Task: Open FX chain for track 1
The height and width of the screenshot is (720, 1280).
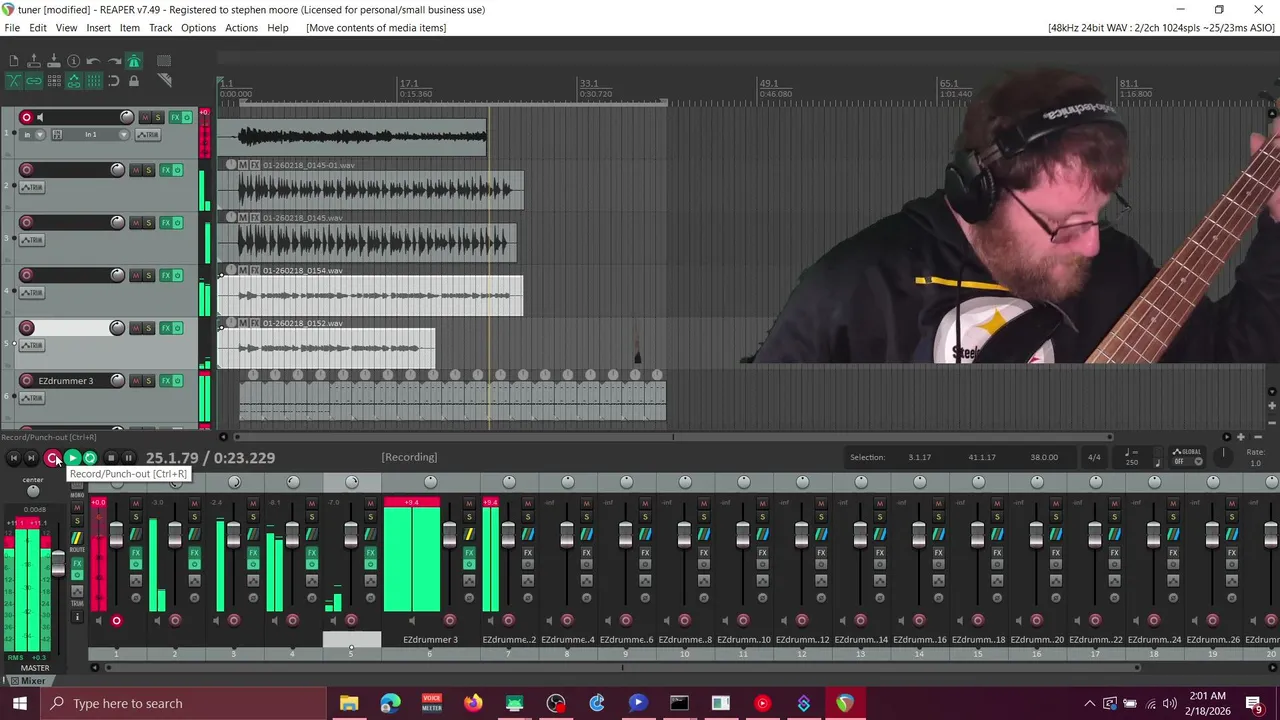Action: click(x=175, y=117)
